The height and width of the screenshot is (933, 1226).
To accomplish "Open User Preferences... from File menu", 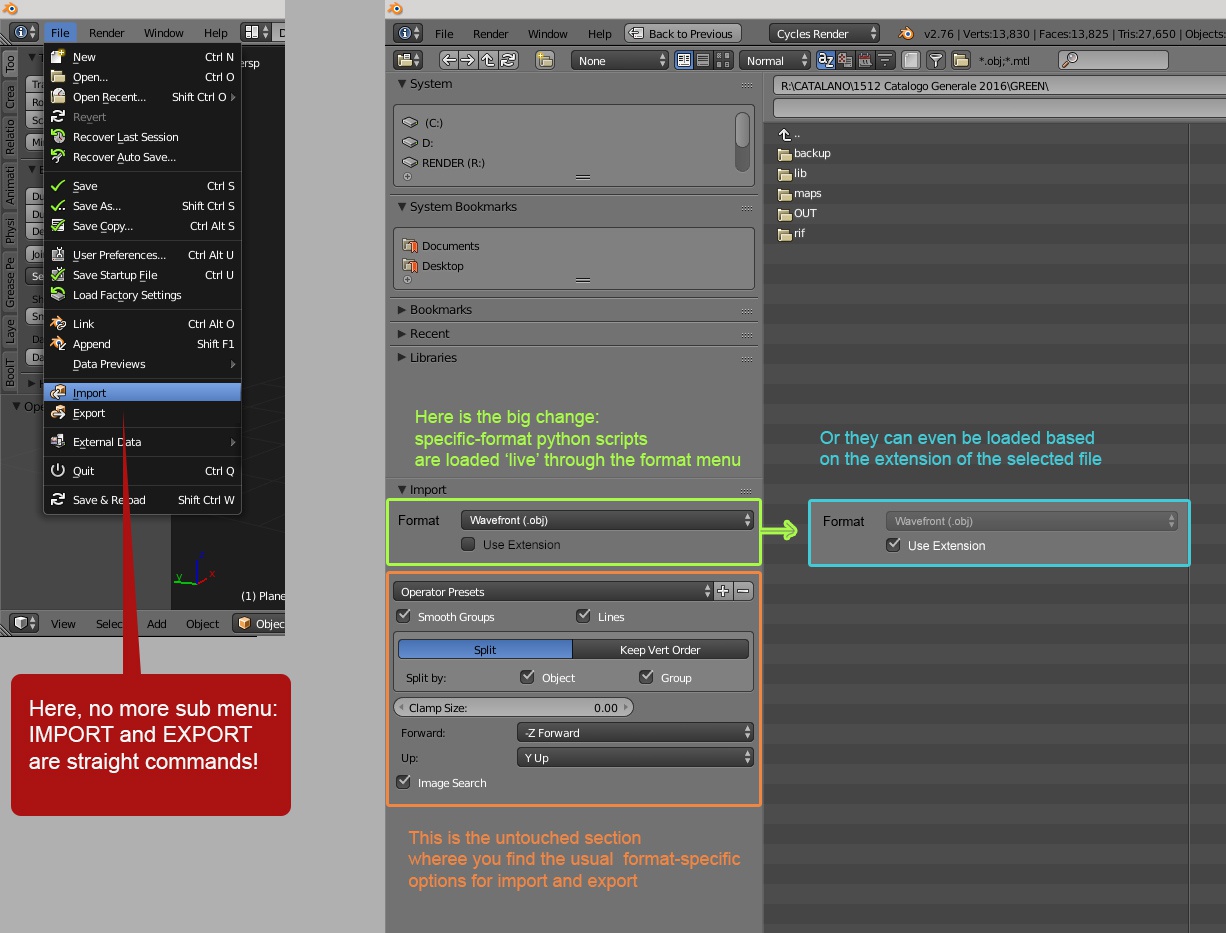I will 142,255.
